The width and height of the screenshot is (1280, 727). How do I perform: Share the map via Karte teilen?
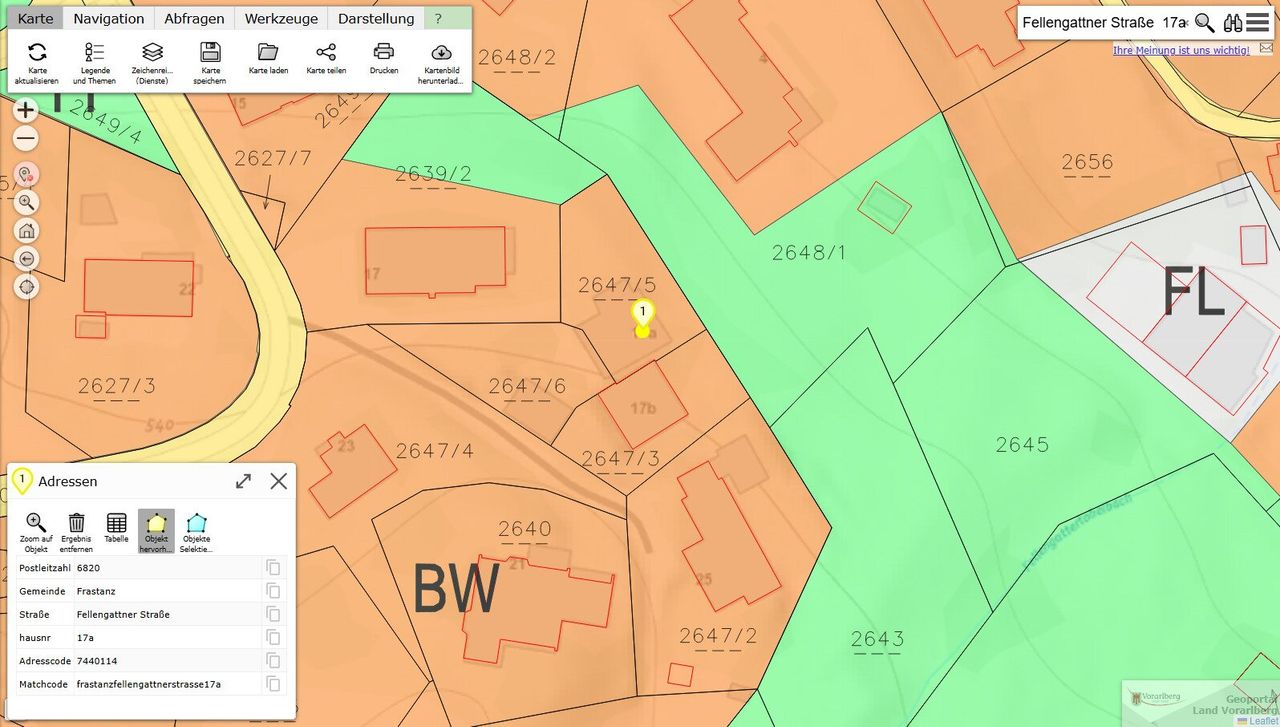[326, 53]
